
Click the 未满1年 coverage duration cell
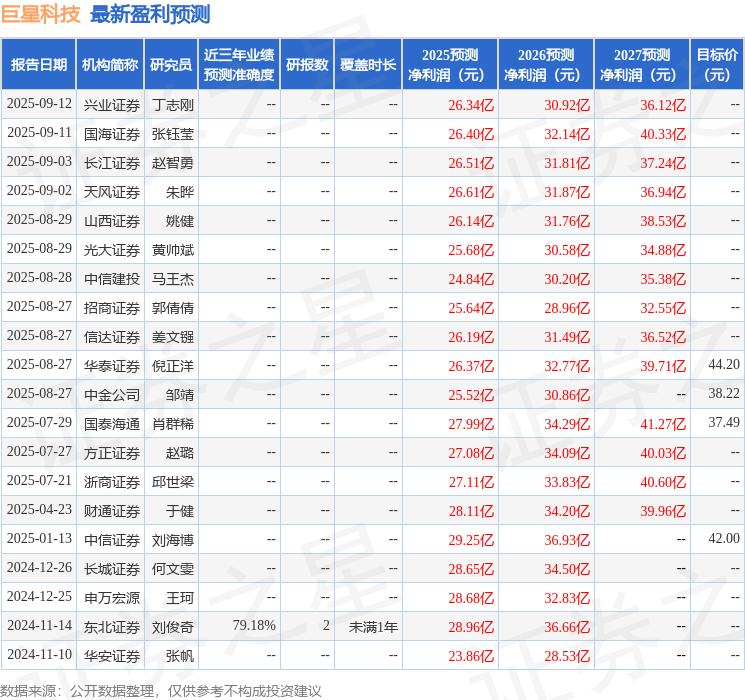click(x=373, y=626)
